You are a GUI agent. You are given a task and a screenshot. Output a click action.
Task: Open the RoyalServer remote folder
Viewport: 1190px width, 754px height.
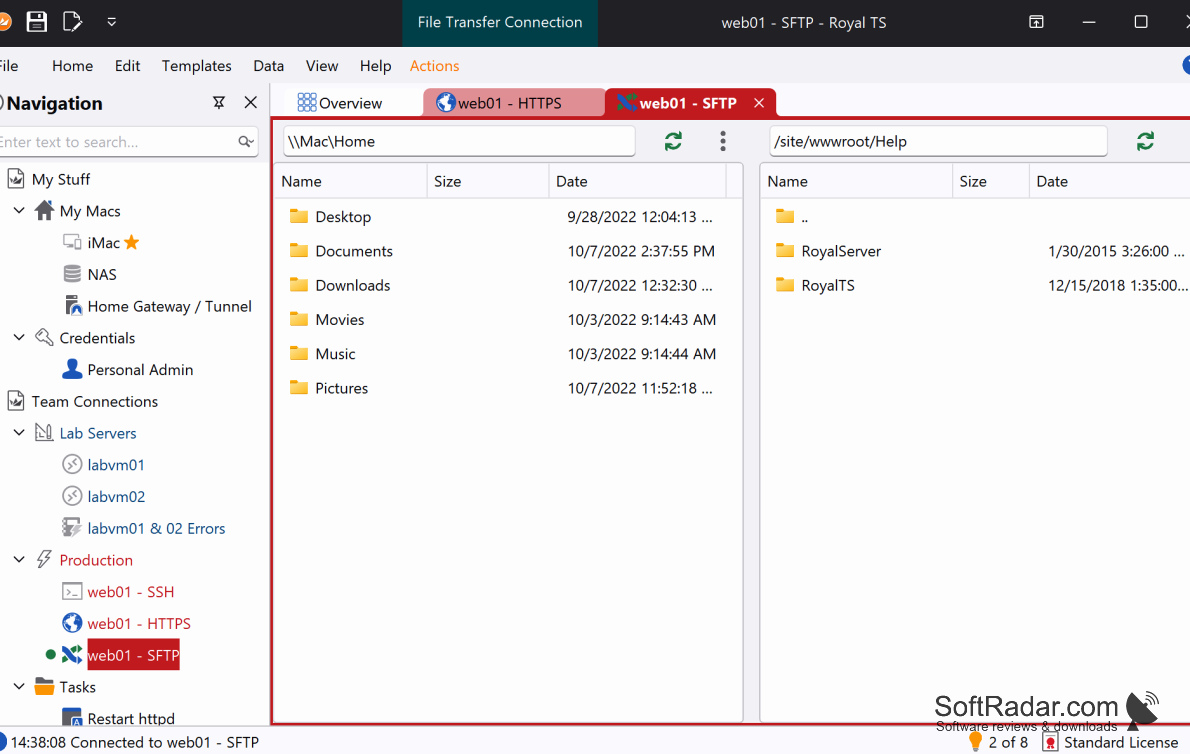841,251
